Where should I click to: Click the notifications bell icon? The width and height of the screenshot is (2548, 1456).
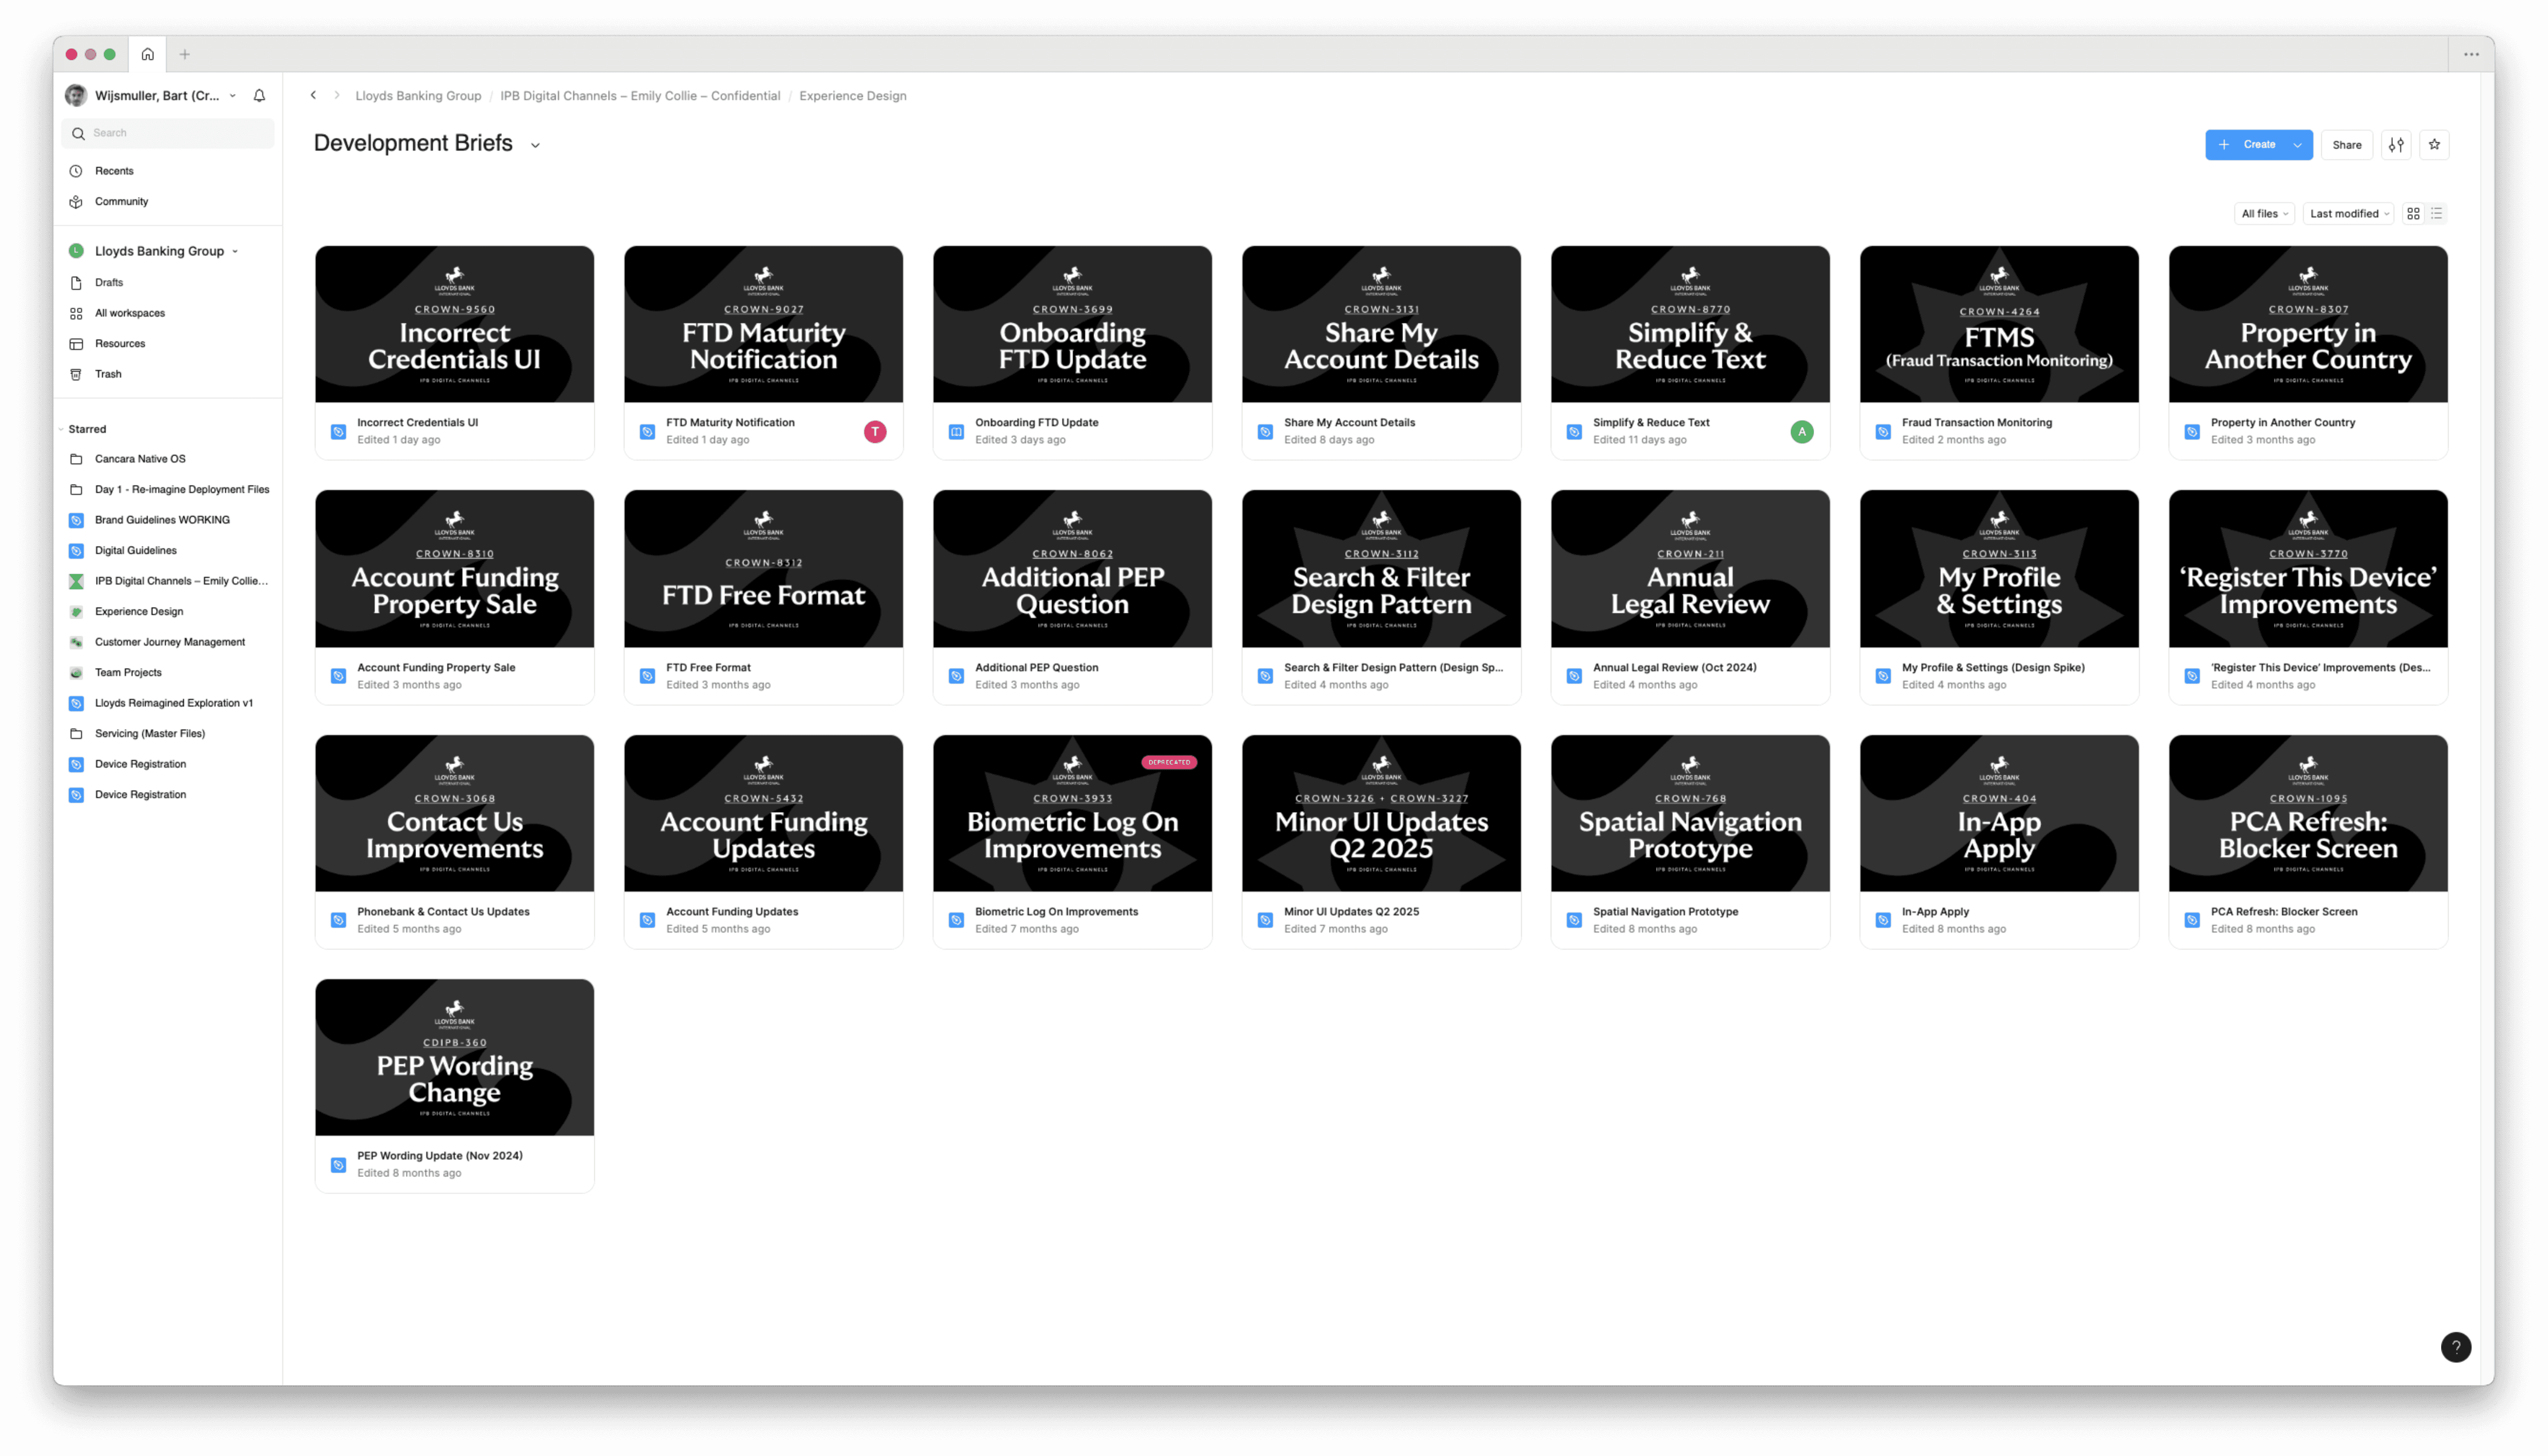[x=259, y=96]
